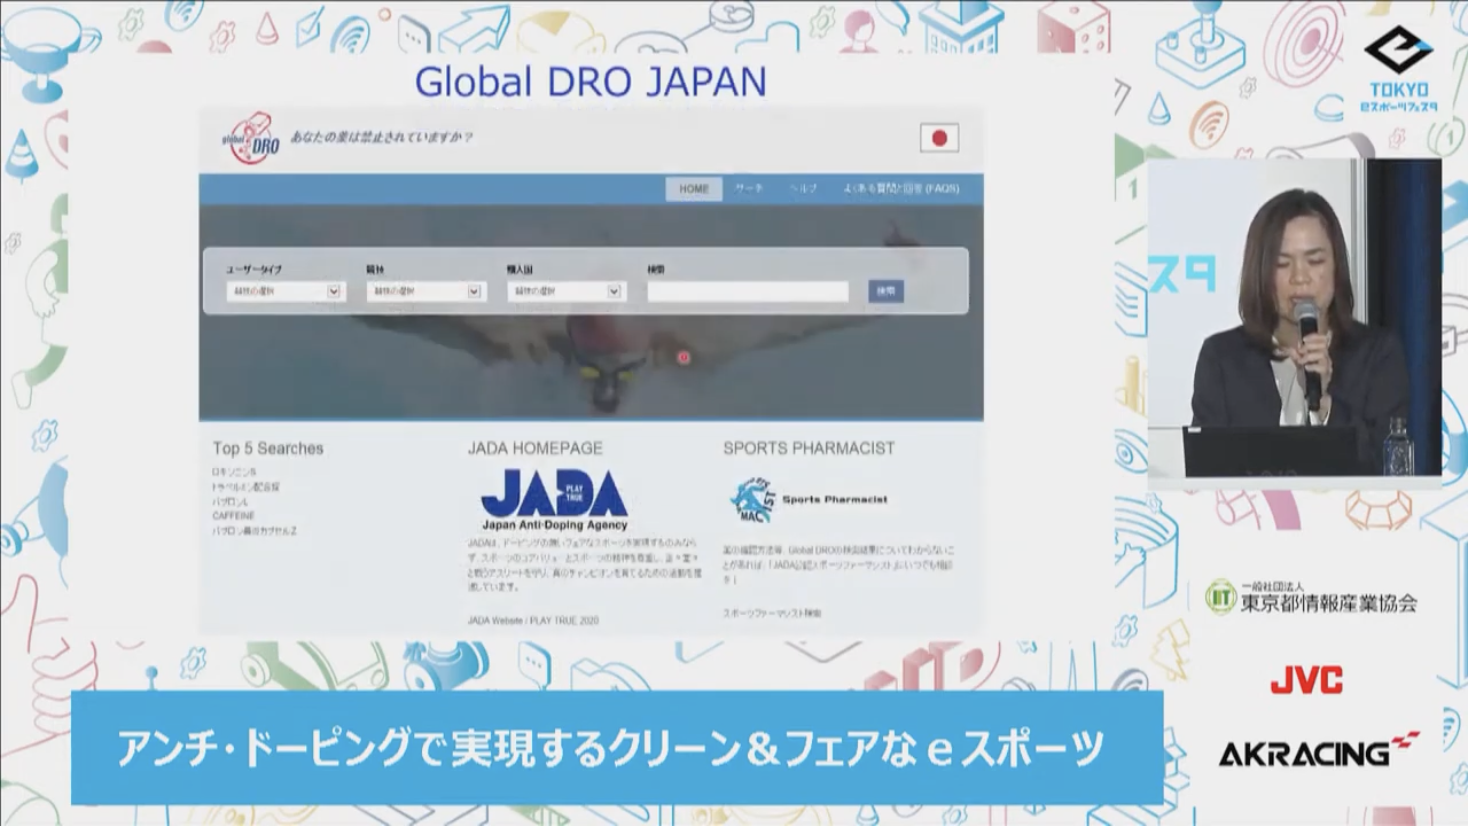Click the あなたの薬は禁止されていますか tagline
This screenshot has height=826, width=1468.
(x=381, y=137)
